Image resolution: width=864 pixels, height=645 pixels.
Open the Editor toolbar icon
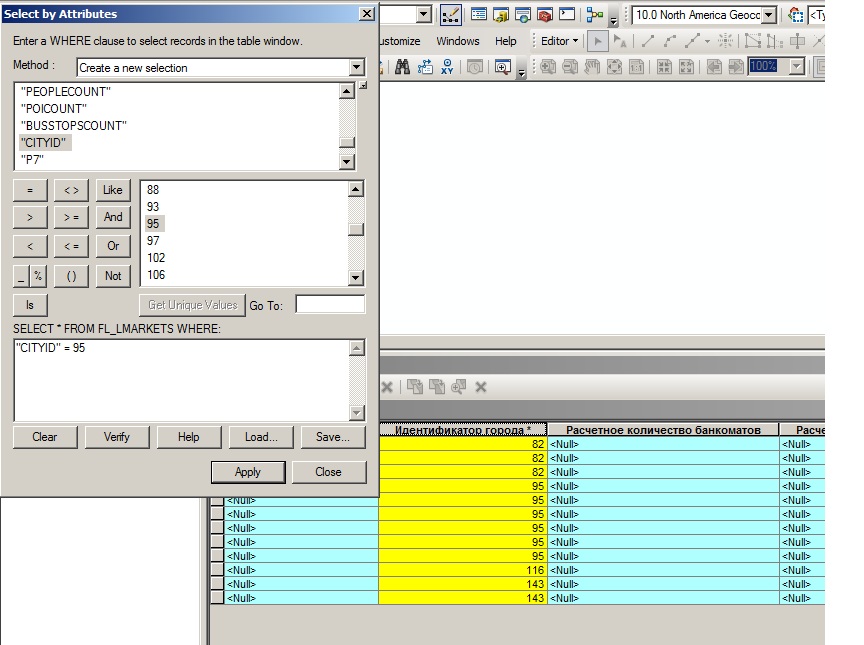pos(451,15)
